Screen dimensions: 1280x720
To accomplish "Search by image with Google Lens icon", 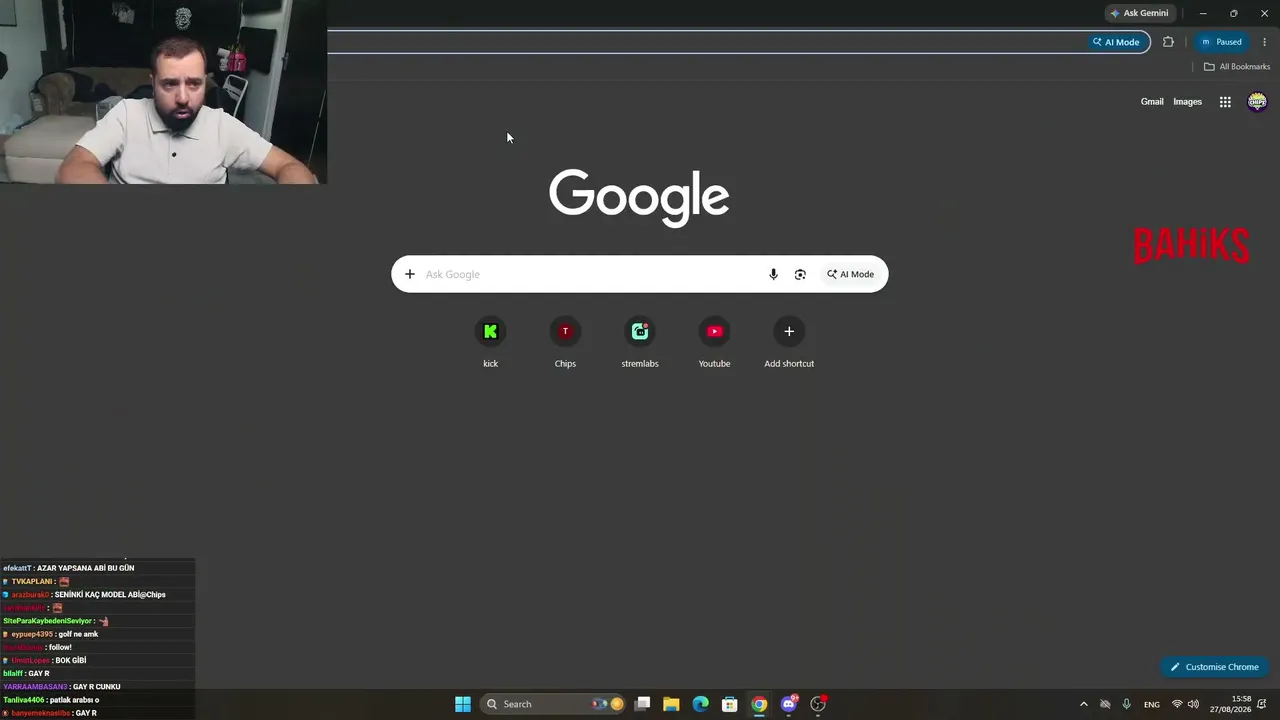I will [800, 274].
